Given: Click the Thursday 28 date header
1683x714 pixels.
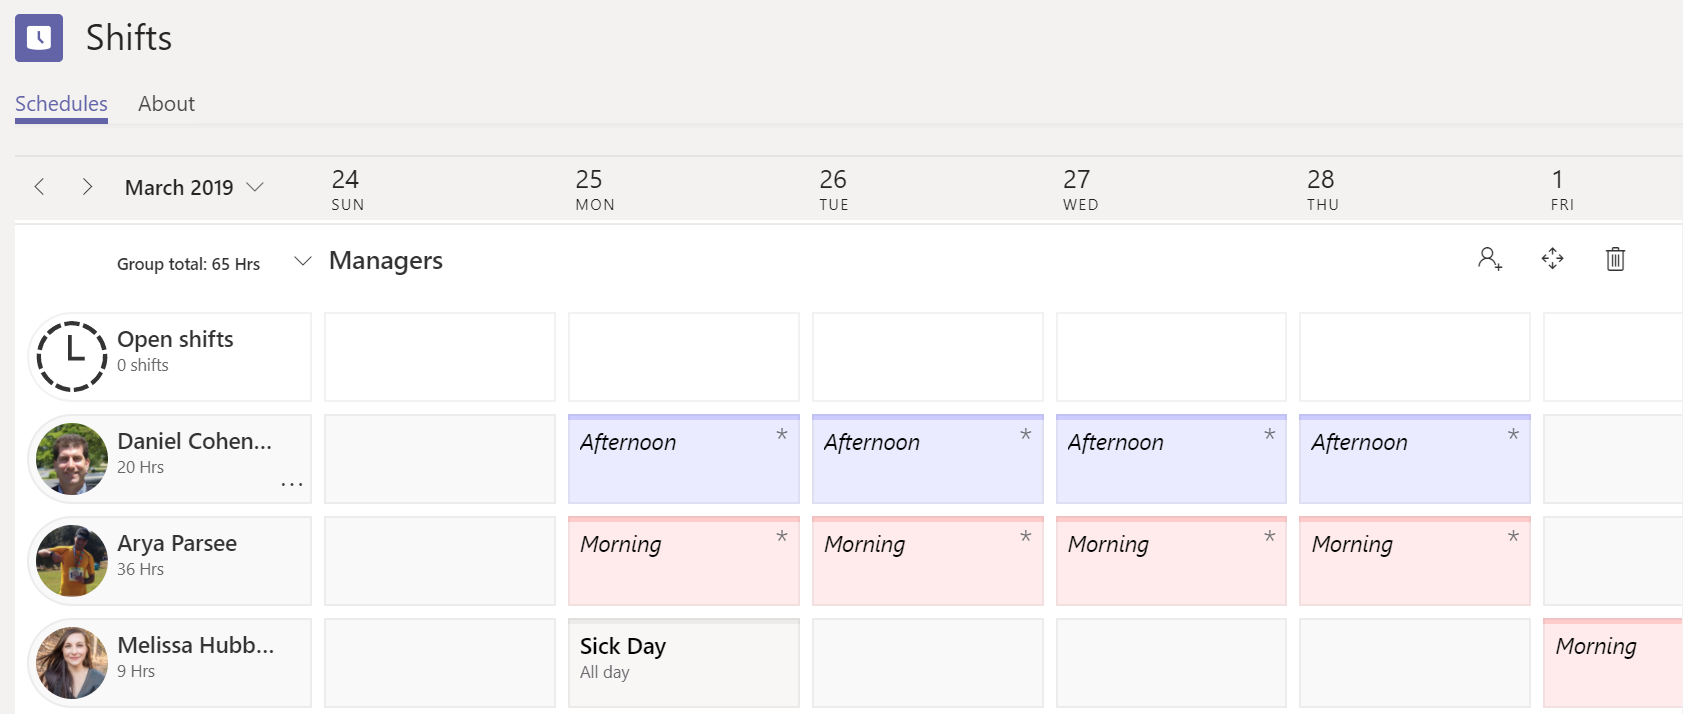Looking at the screenshot, I should [x=1321, y=189].
